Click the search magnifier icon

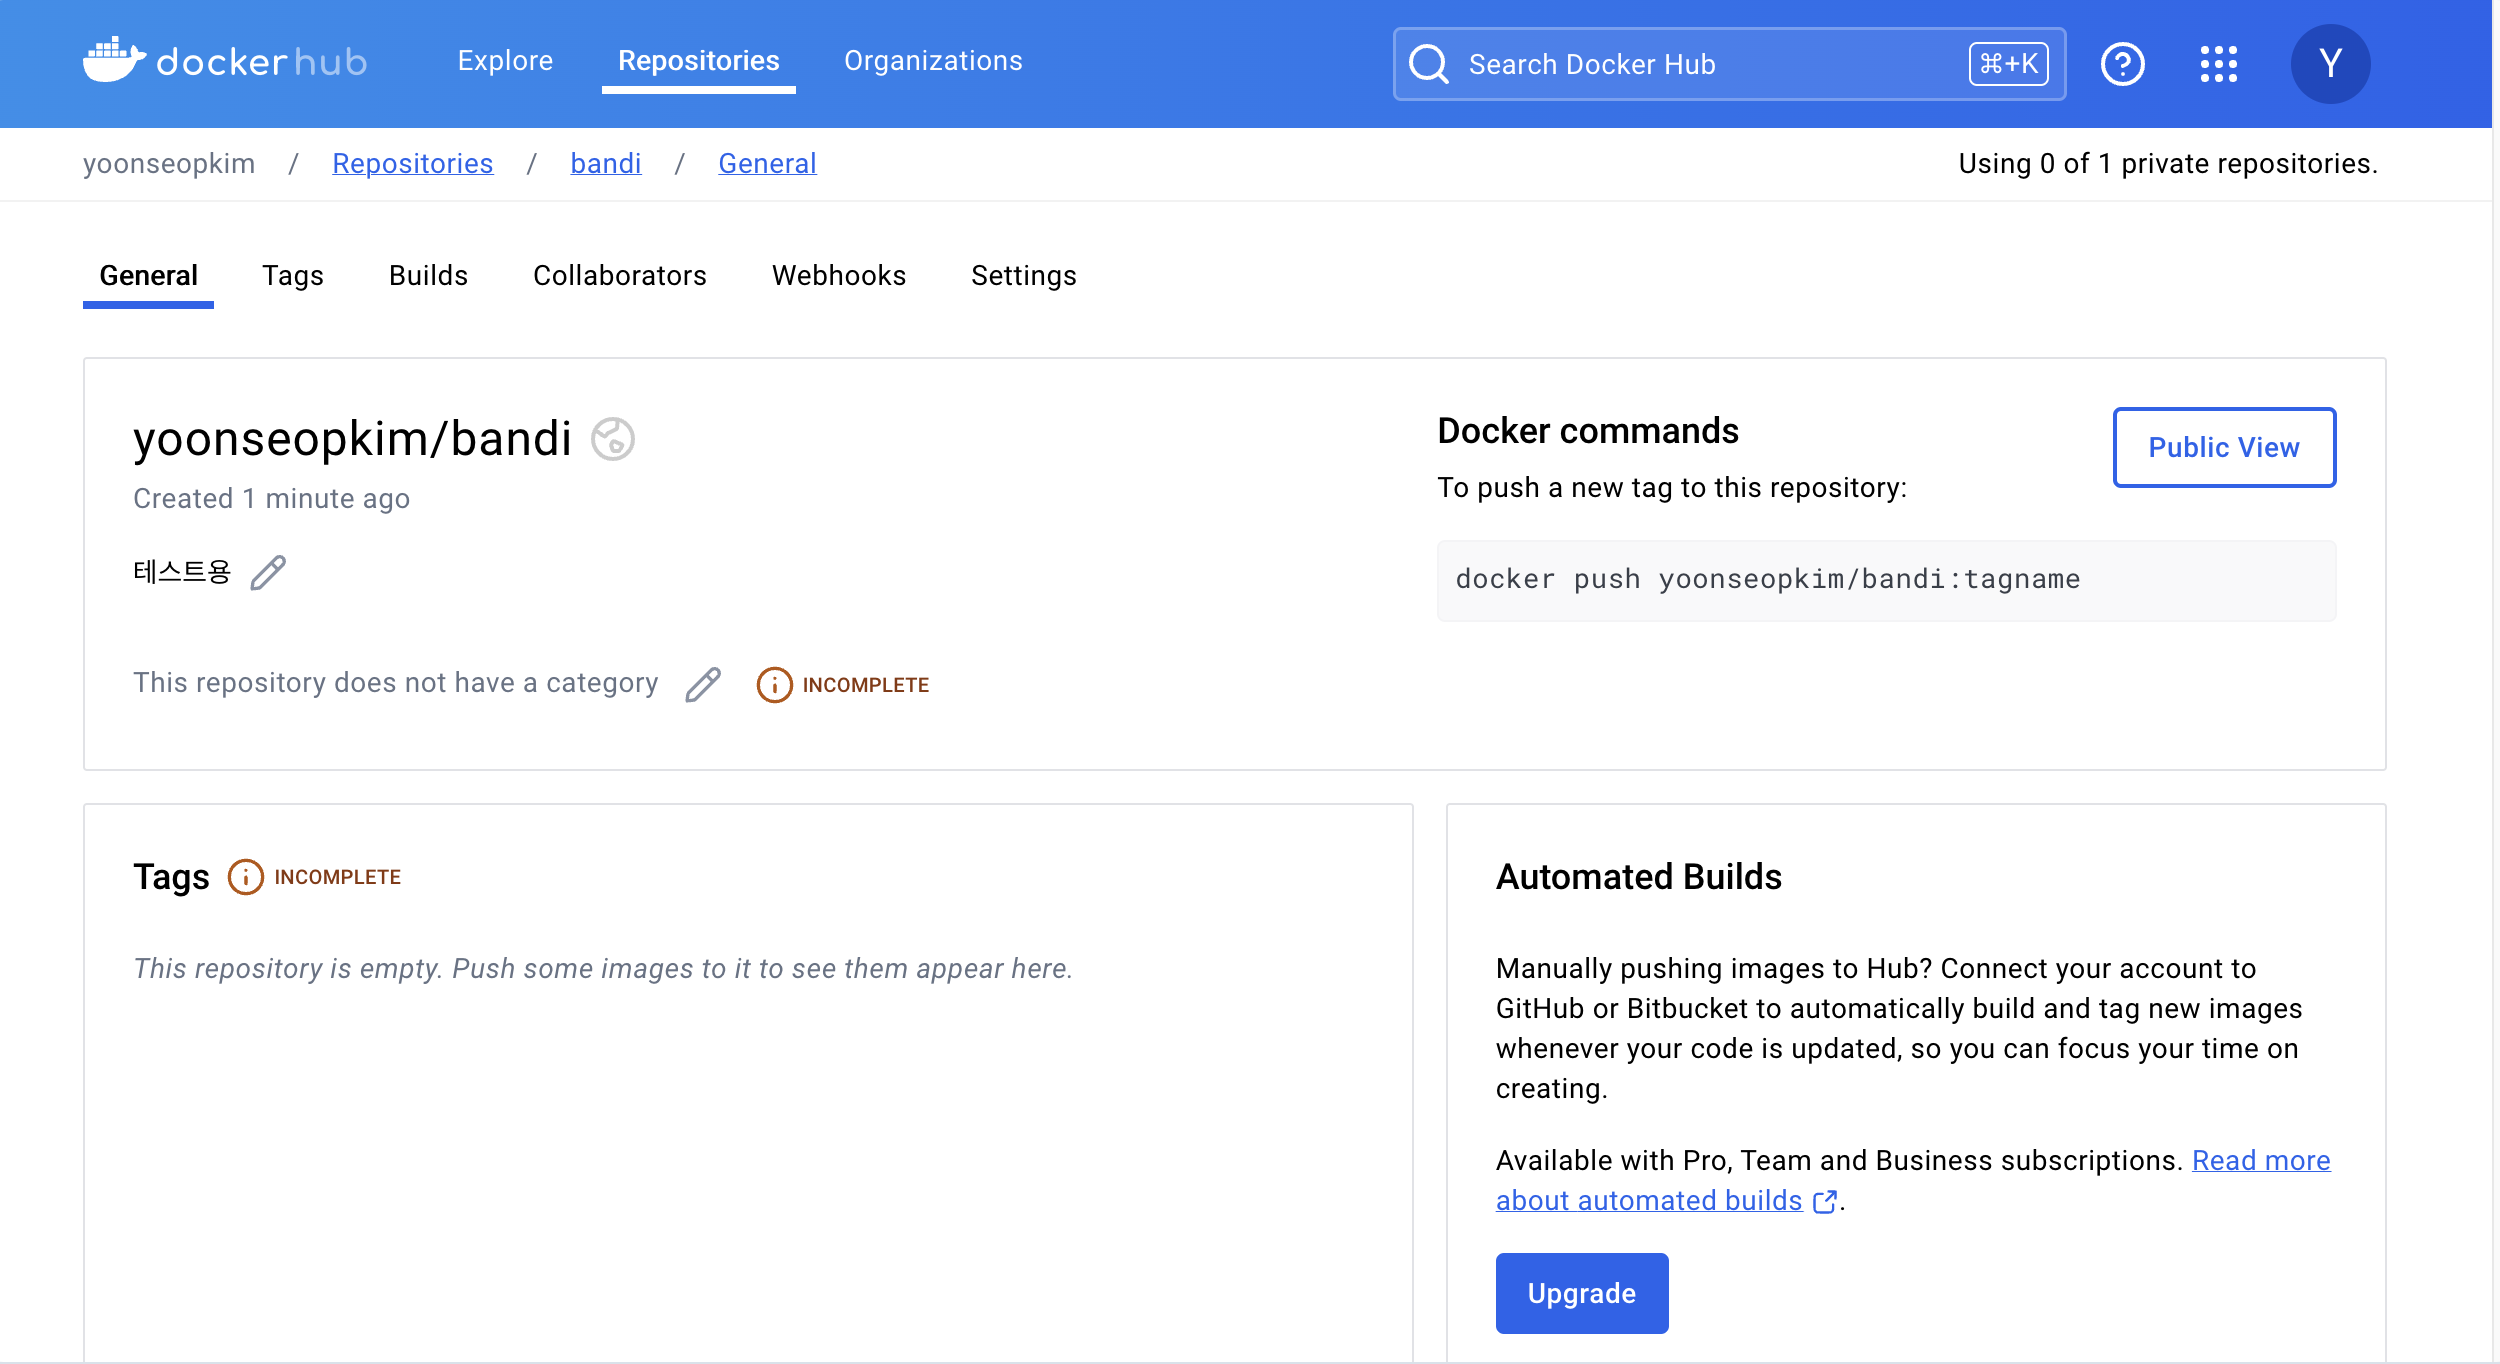[1428, 64]
